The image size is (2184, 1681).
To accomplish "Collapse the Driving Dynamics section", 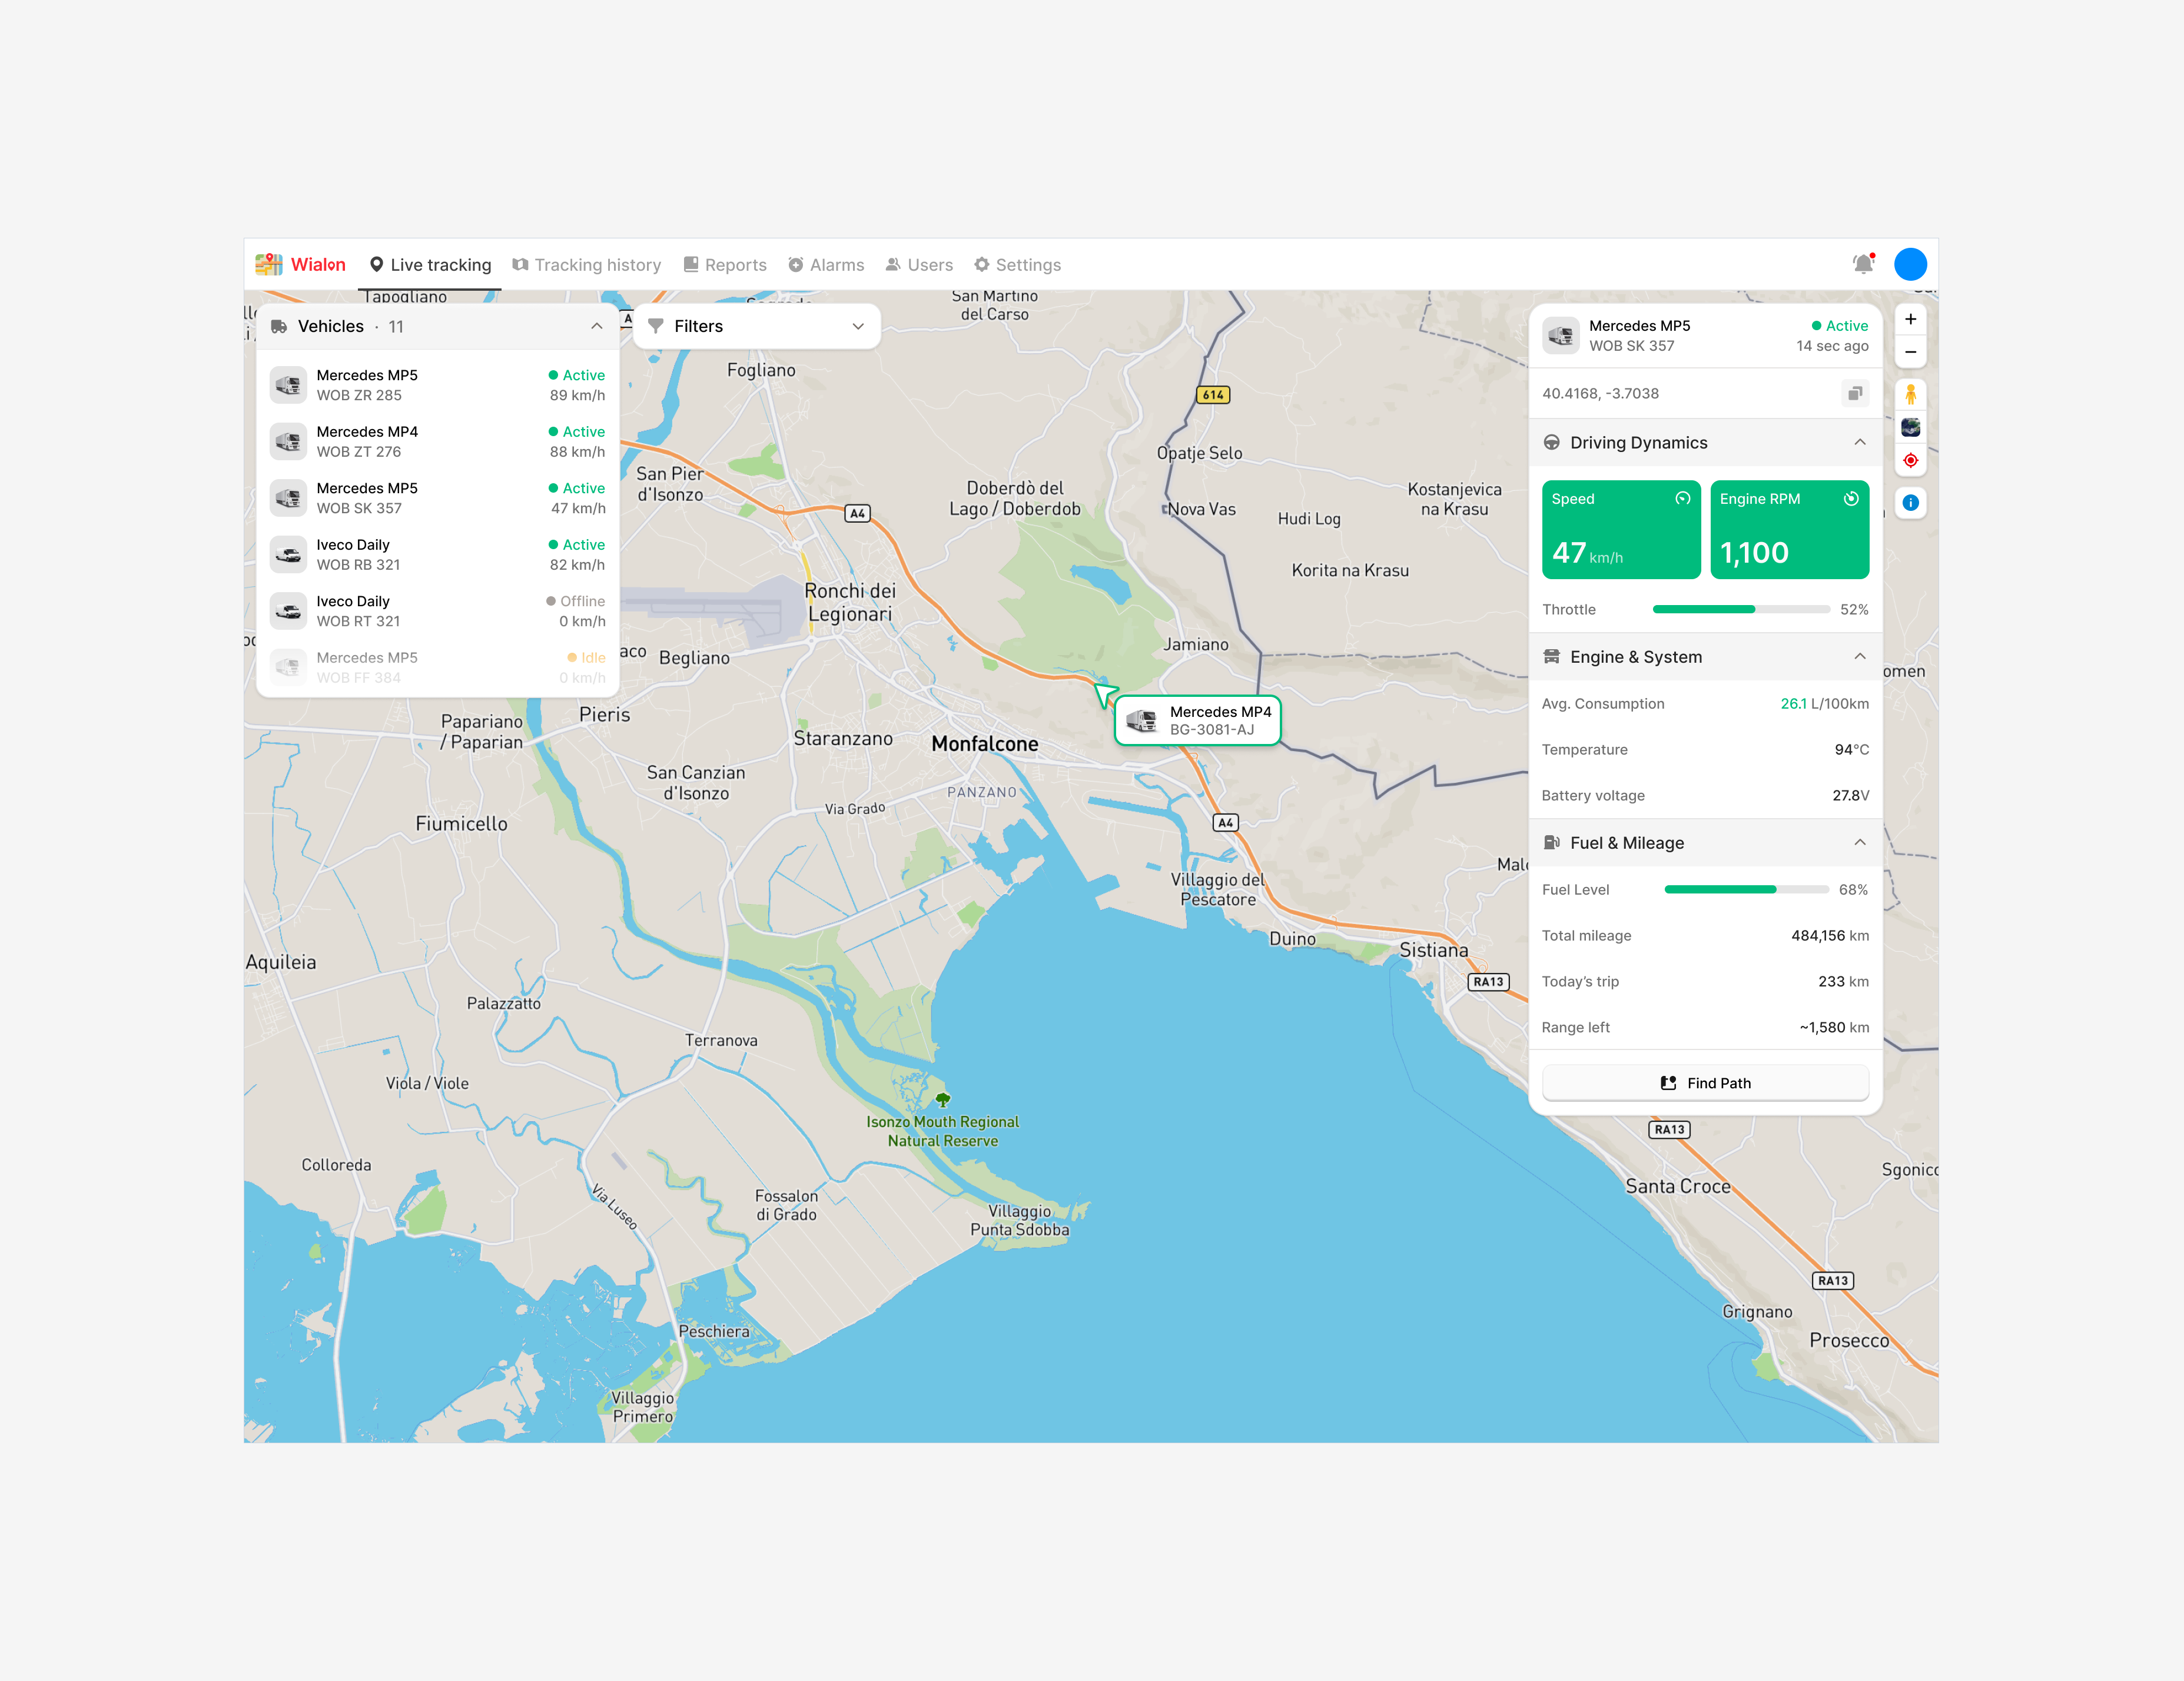I will click(x=1860, y=442).
